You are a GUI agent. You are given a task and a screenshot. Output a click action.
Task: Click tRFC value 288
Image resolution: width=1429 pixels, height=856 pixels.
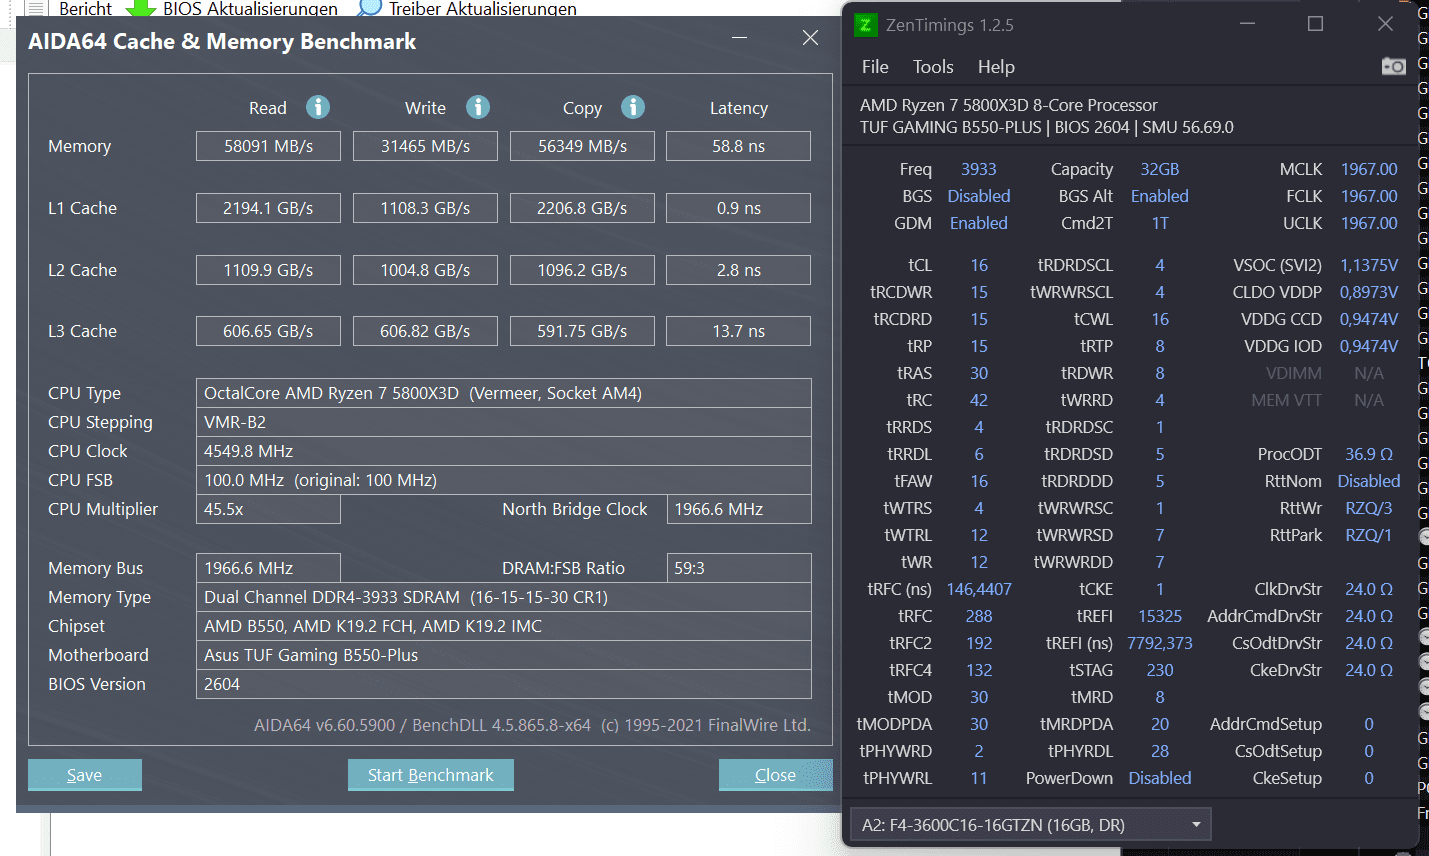point(979,616)
